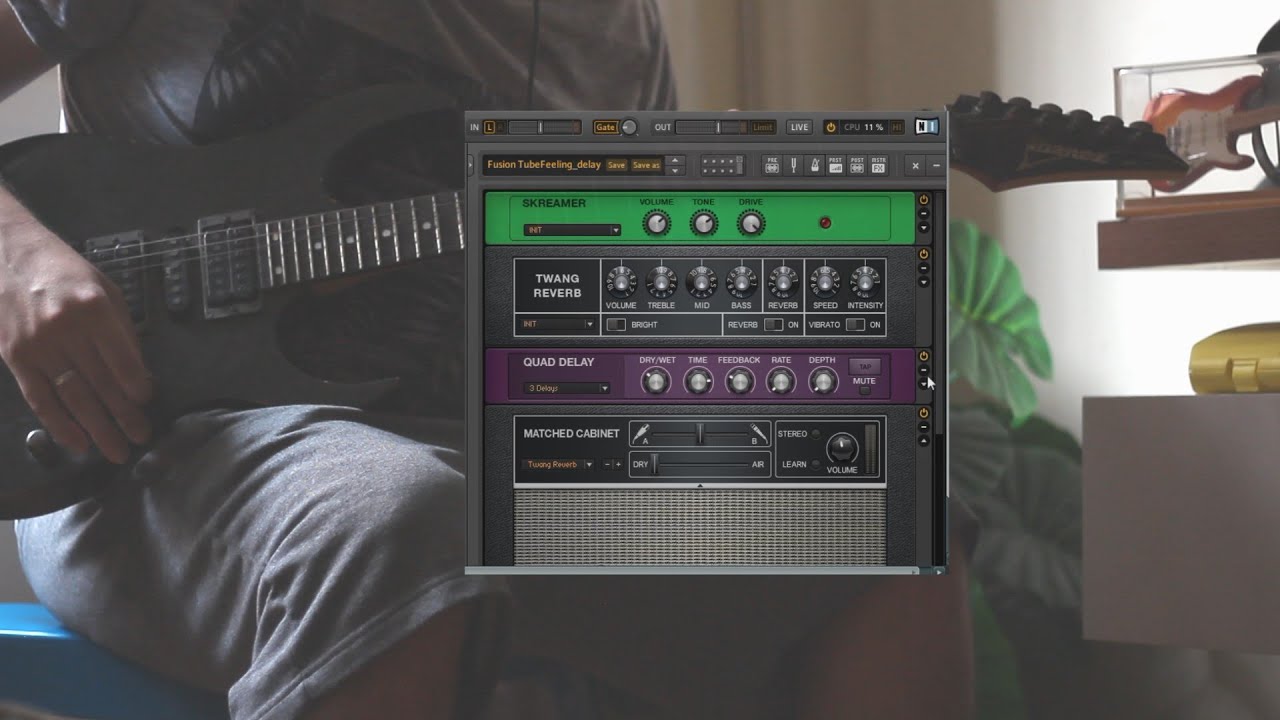
Task: Click the Skreamer Volume knob
Action: point(656,223)
